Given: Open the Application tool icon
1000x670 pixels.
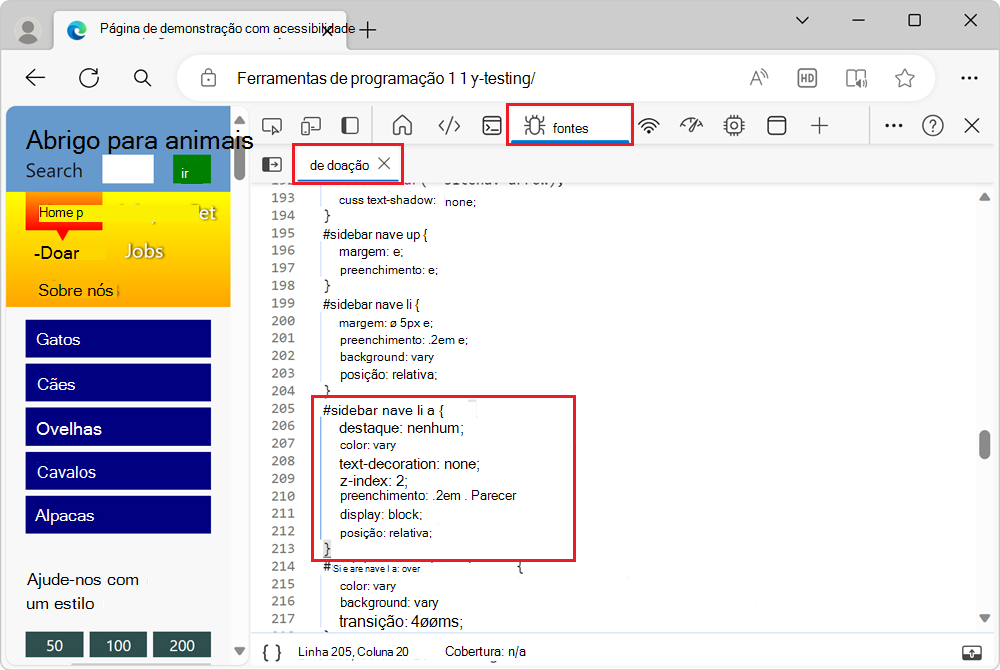Looking at the screenshot, I should tap(777, 126).
